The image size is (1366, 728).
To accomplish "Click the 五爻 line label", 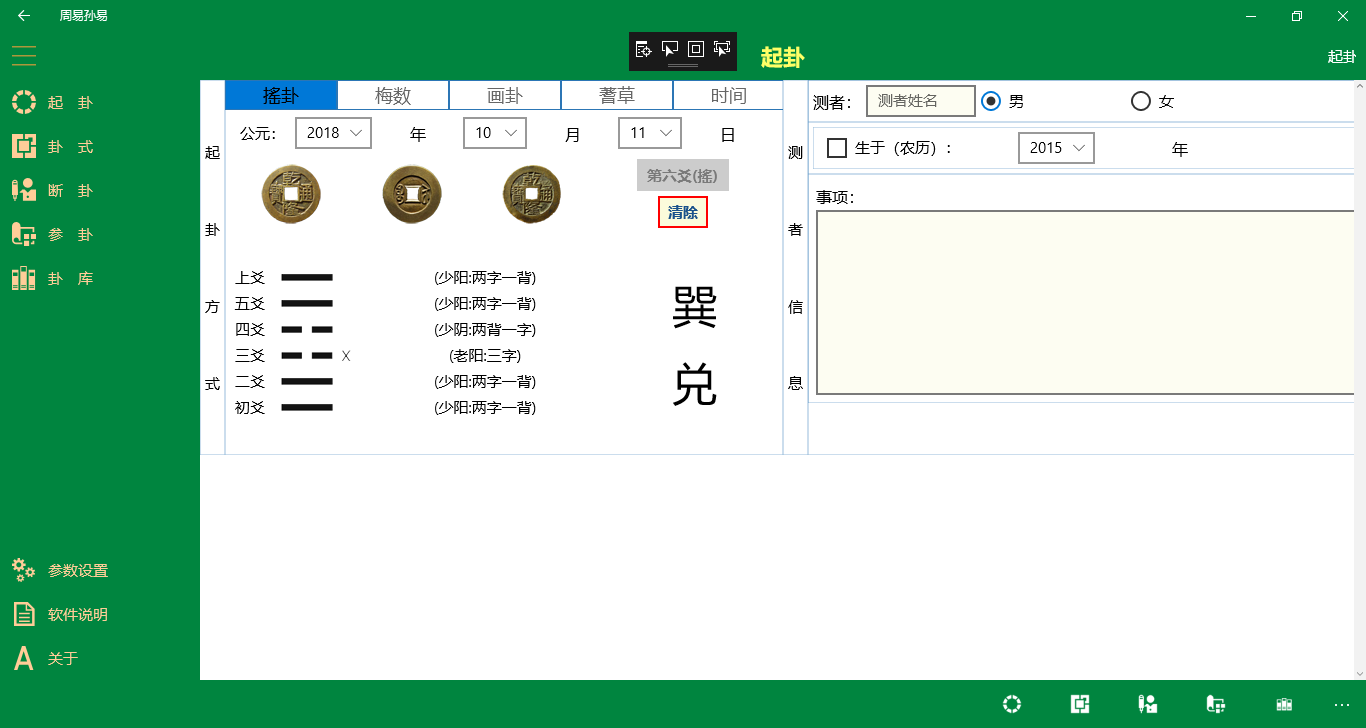I will [x=250, y=303].
